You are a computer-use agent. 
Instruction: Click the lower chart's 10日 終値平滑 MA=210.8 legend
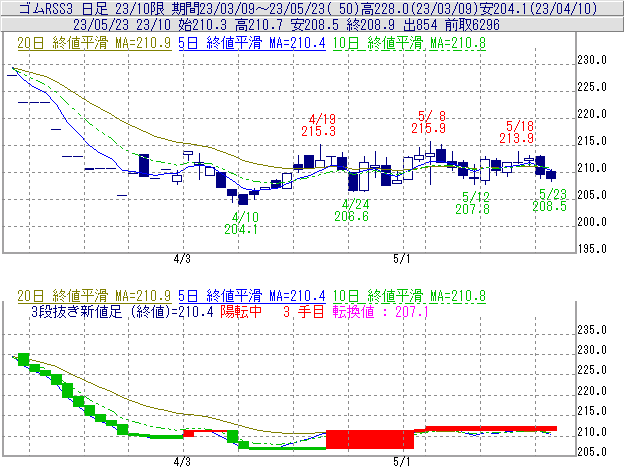409,296
